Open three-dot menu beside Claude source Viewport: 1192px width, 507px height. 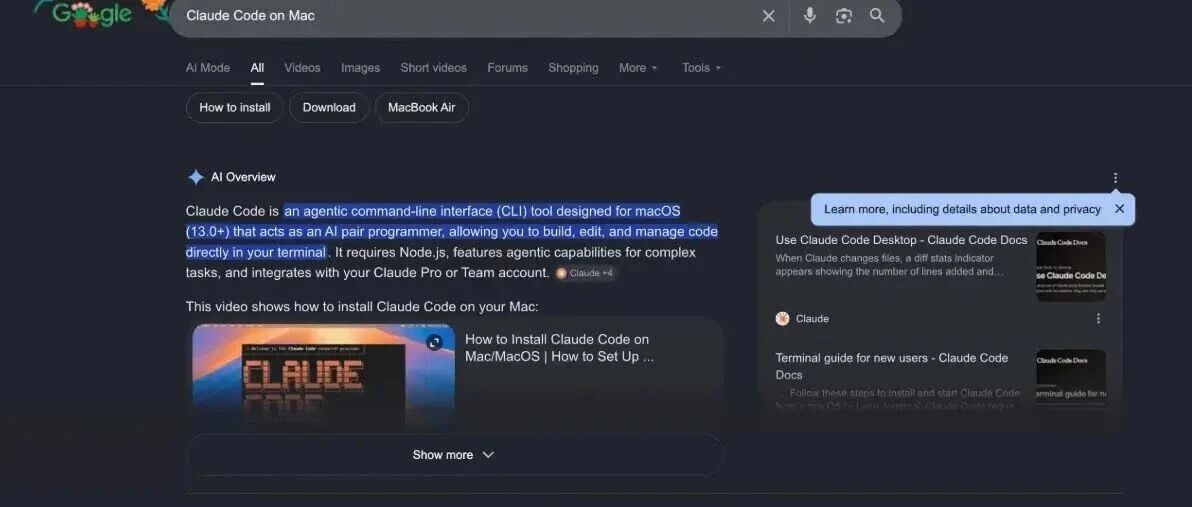[x=1098, y=318]
